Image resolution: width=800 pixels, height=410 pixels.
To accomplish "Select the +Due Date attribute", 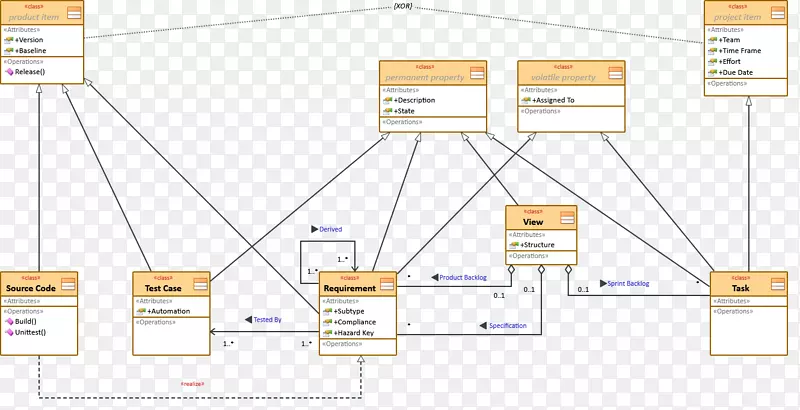I will coord(736,72).
